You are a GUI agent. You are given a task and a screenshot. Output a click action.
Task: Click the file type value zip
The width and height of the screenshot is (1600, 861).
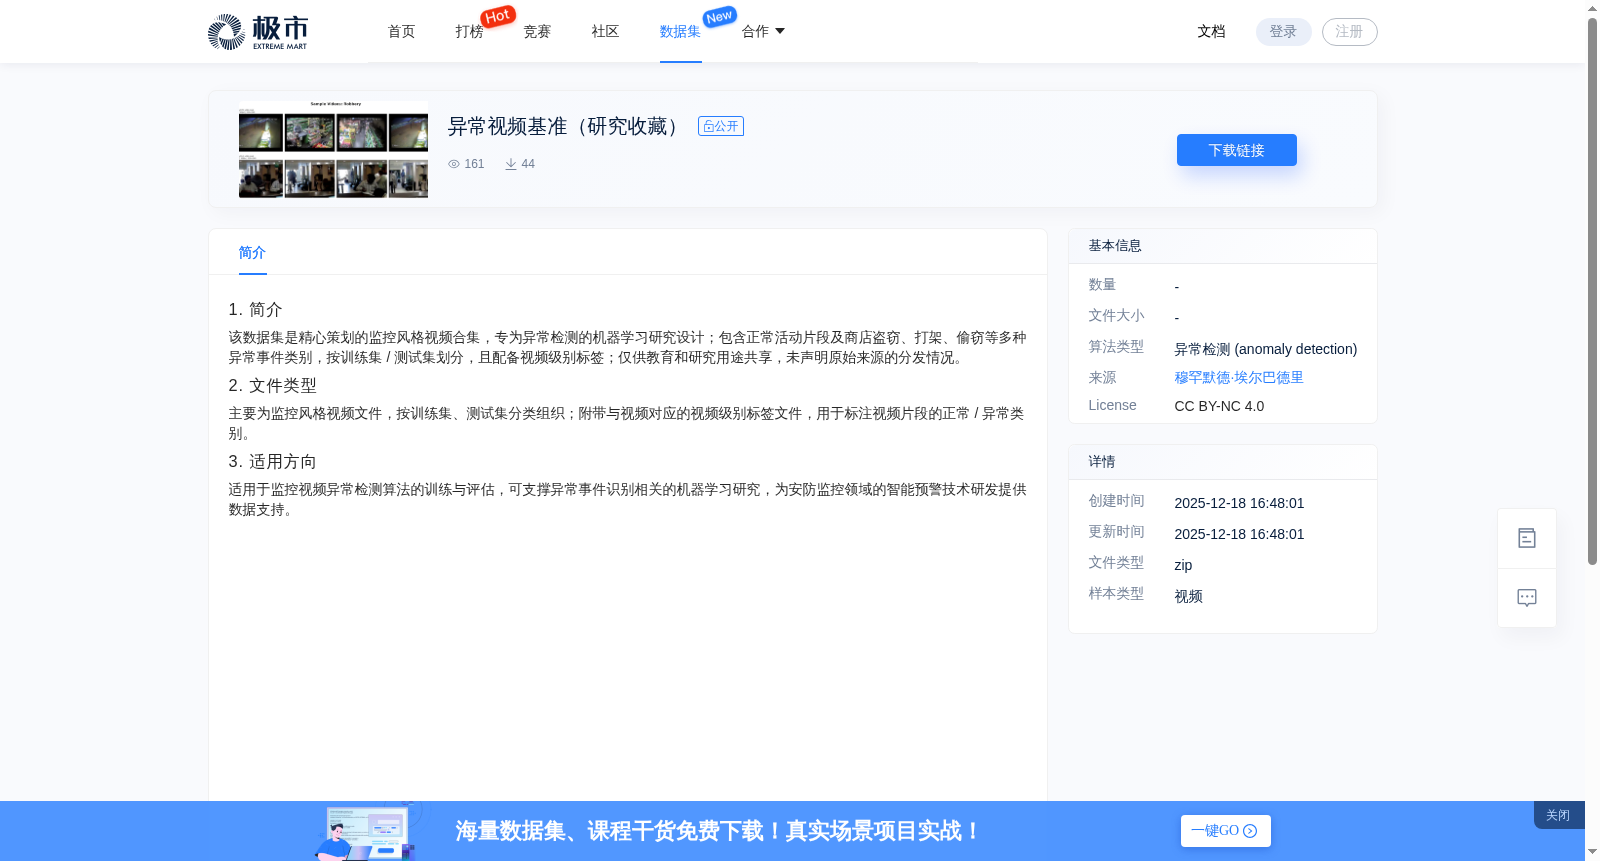click(1183, 565)
